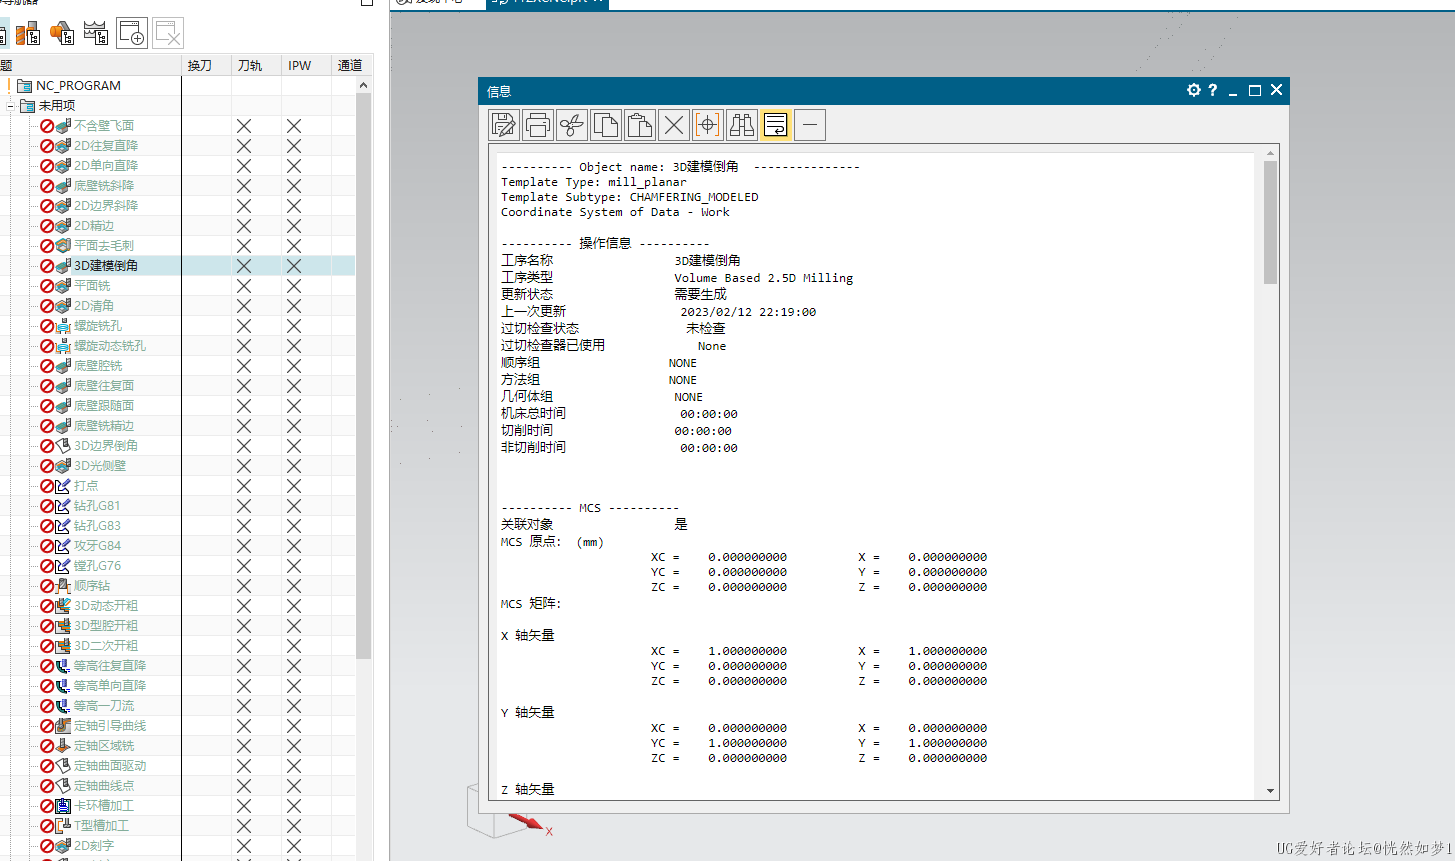This screenshot has width=1455, height=861.
Task: Click navigator scrollbar up arrow
Action: [364, 86]
